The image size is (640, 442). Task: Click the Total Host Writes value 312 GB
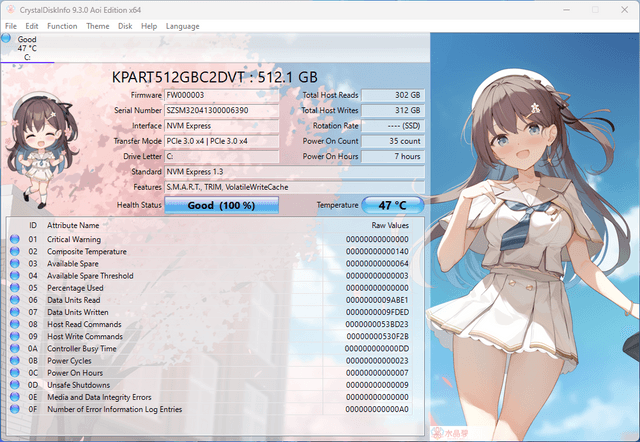click(x=393, y=110)
